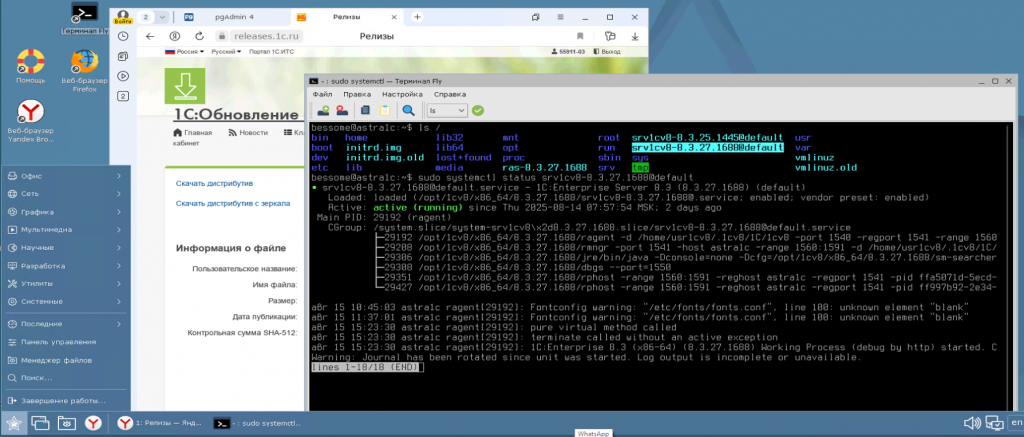Open the 'ls' command combo box in terminal
Screen dimensions: 1024x437
(447, 110)
